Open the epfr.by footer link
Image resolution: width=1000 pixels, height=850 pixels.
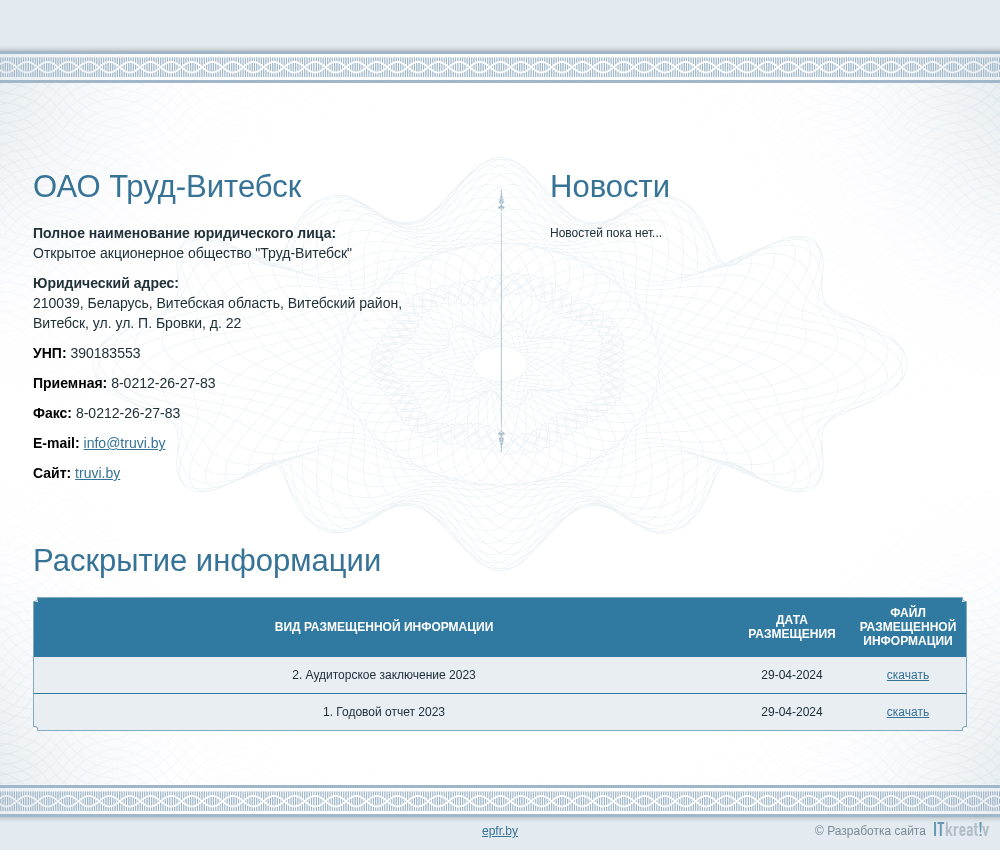[x=500, y=831]
